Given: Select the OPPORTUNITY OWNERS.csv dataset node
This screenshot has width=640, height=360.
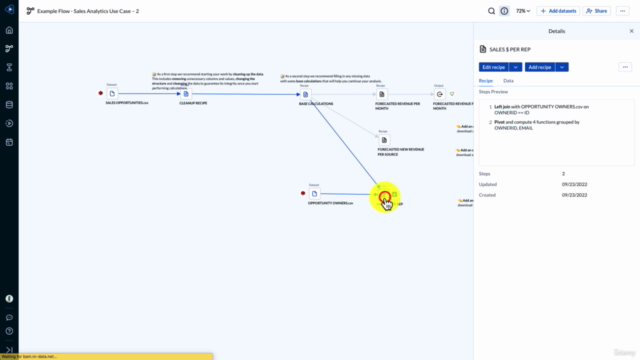Looking at the screenshot, I should [x=314, y=194].
